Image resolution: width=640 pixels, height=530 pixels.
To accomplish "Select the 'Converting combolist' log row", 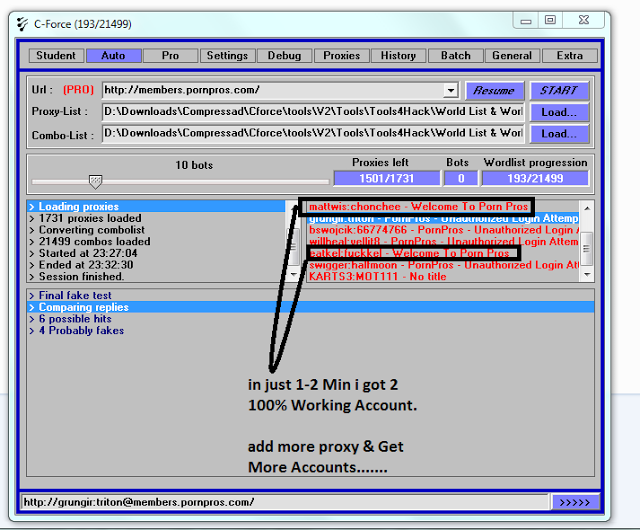I will point(157,230).
